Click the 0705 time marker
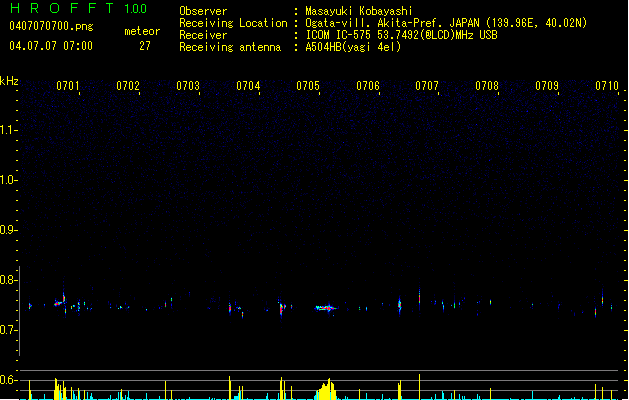Viewport: 629px width, 400px height. tap(308, 86)
